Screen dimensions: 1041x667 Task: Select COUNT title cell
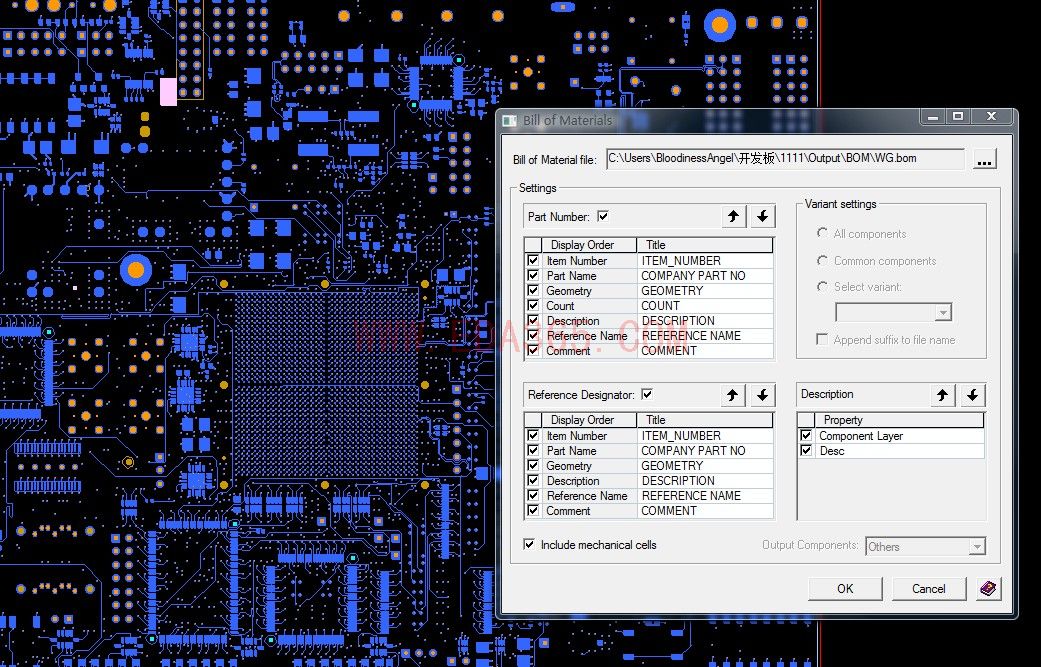coord(706,306)
